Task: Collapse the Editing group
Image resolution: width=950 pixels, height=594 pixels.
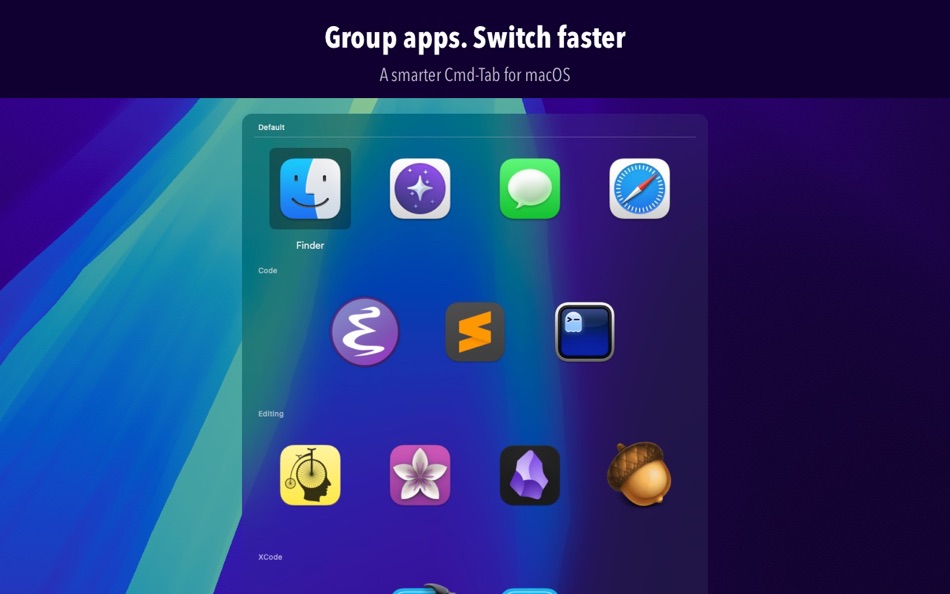Action: tap(270, 413)
